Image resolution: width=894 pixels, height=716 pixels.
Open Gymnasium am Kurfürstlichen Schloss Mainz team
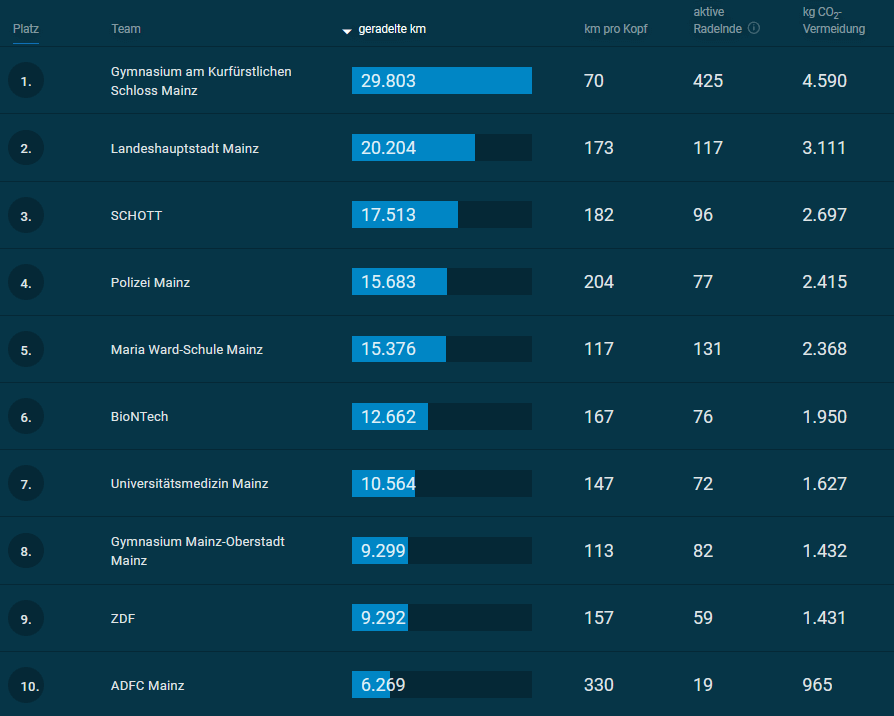(x=201, y=81)
